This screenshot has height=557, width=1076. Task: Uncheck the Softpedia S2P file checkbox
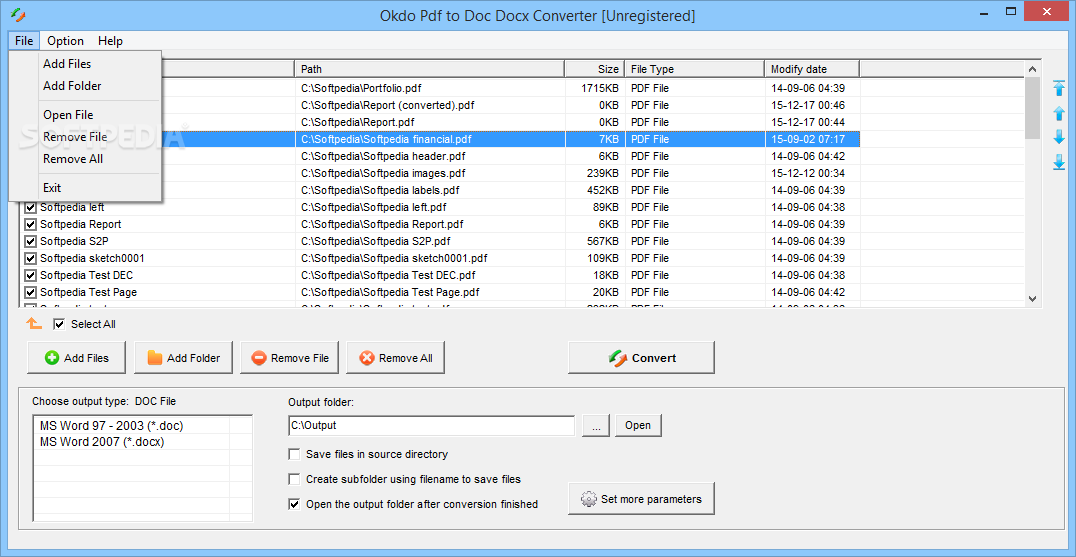(x=30, y=241)
